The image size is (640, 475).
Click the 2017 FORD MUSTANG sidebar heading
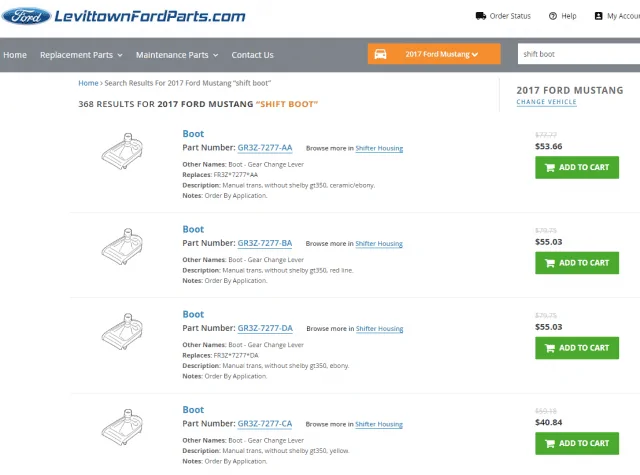[570, 90]
